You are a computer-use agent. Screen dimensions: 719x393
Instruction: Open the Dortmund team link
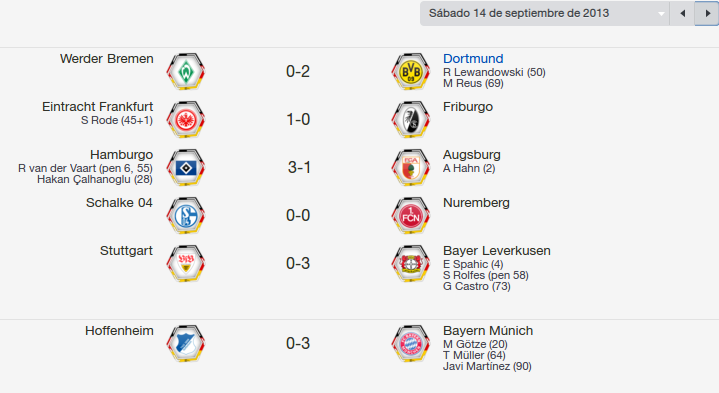click(x=473, y=59)
